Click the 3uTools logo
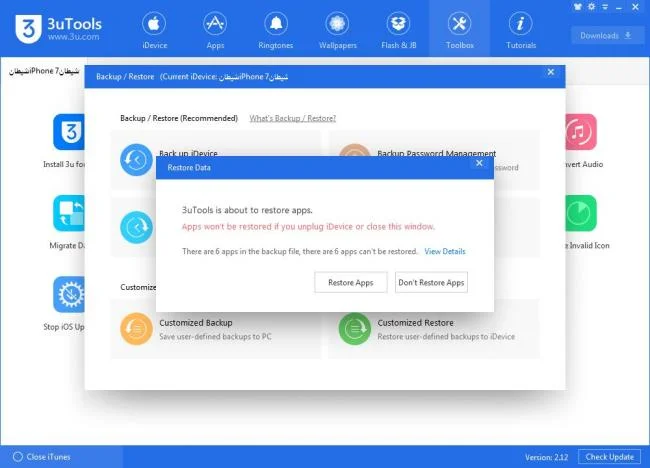650x468 pixels. click(x=29, y=29)
